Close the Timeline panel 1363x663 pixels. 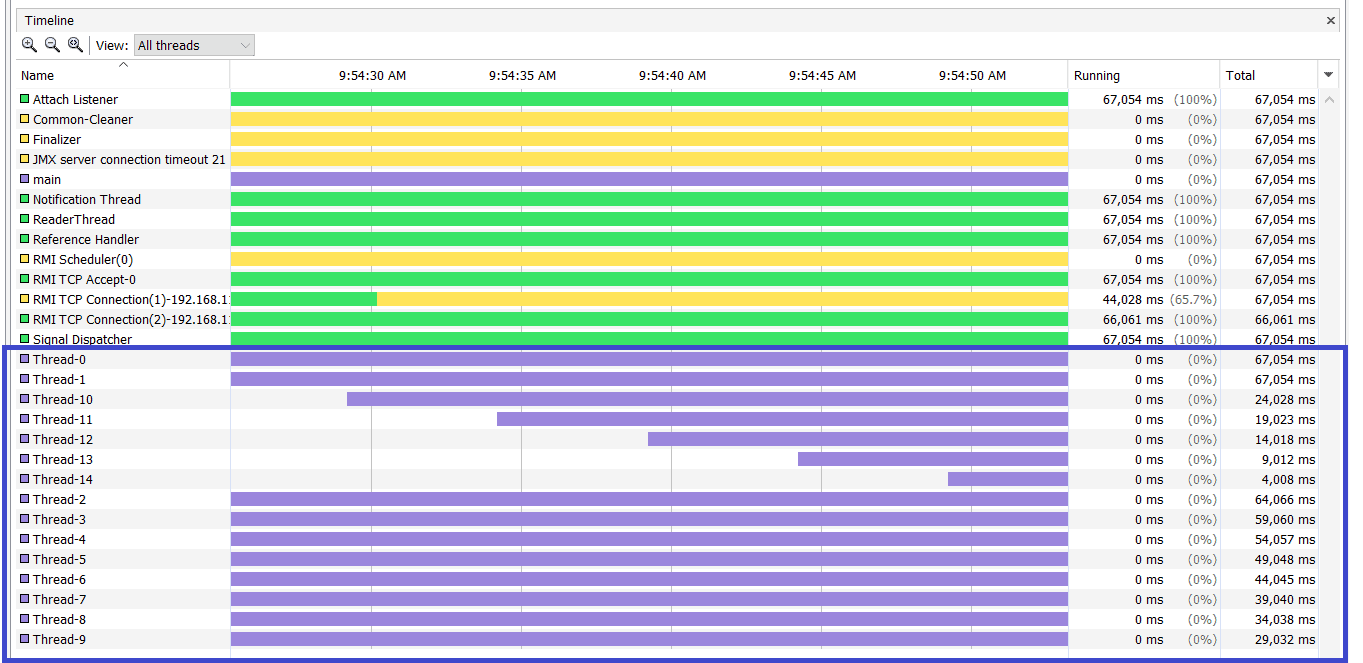[1331, 20]
